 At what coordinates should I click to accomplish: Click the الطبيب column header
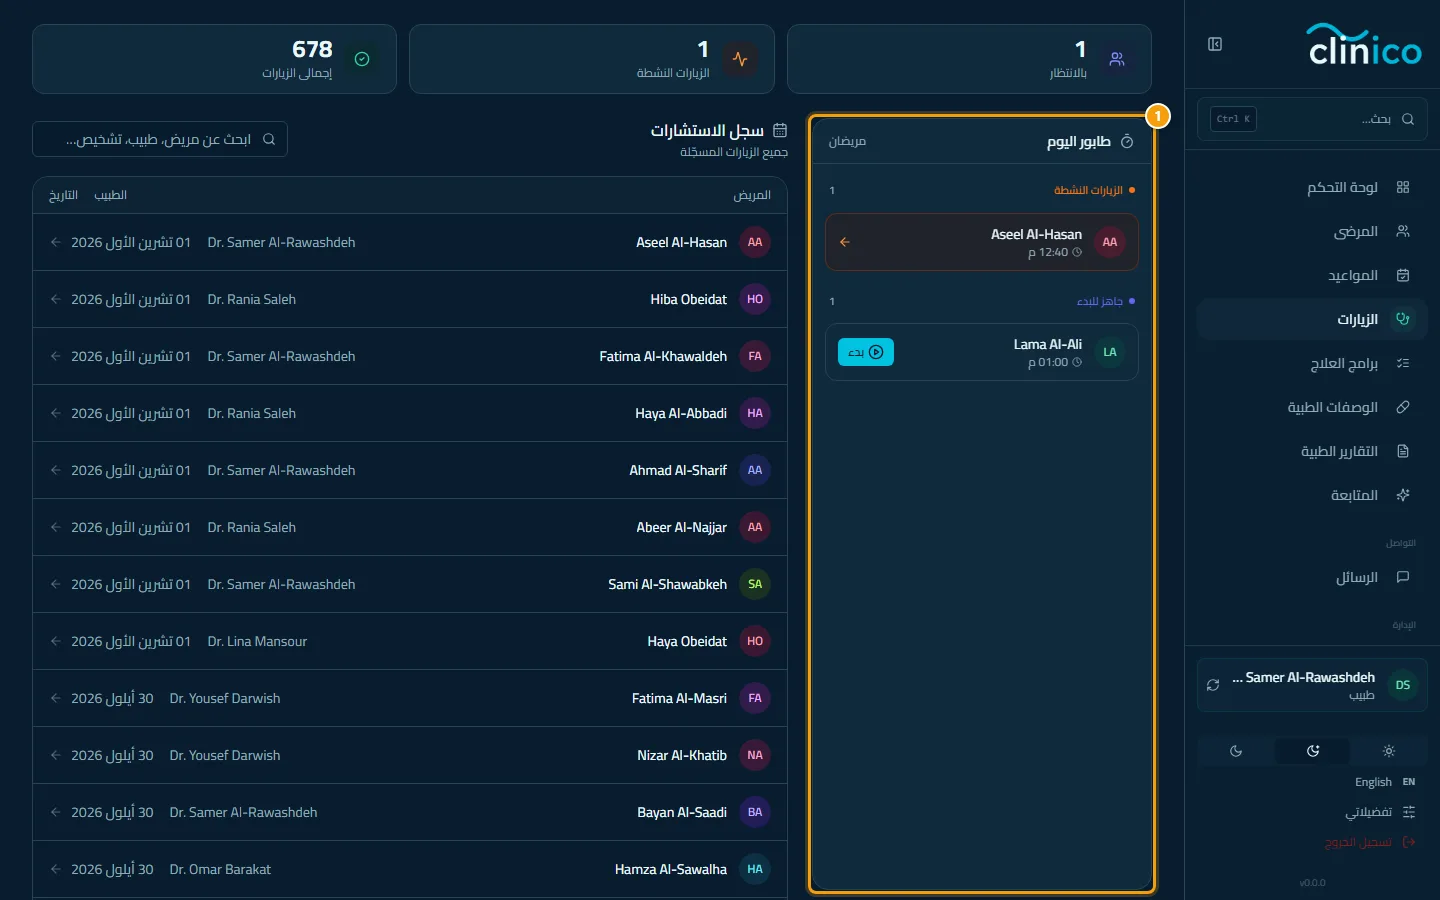(110, 195)
